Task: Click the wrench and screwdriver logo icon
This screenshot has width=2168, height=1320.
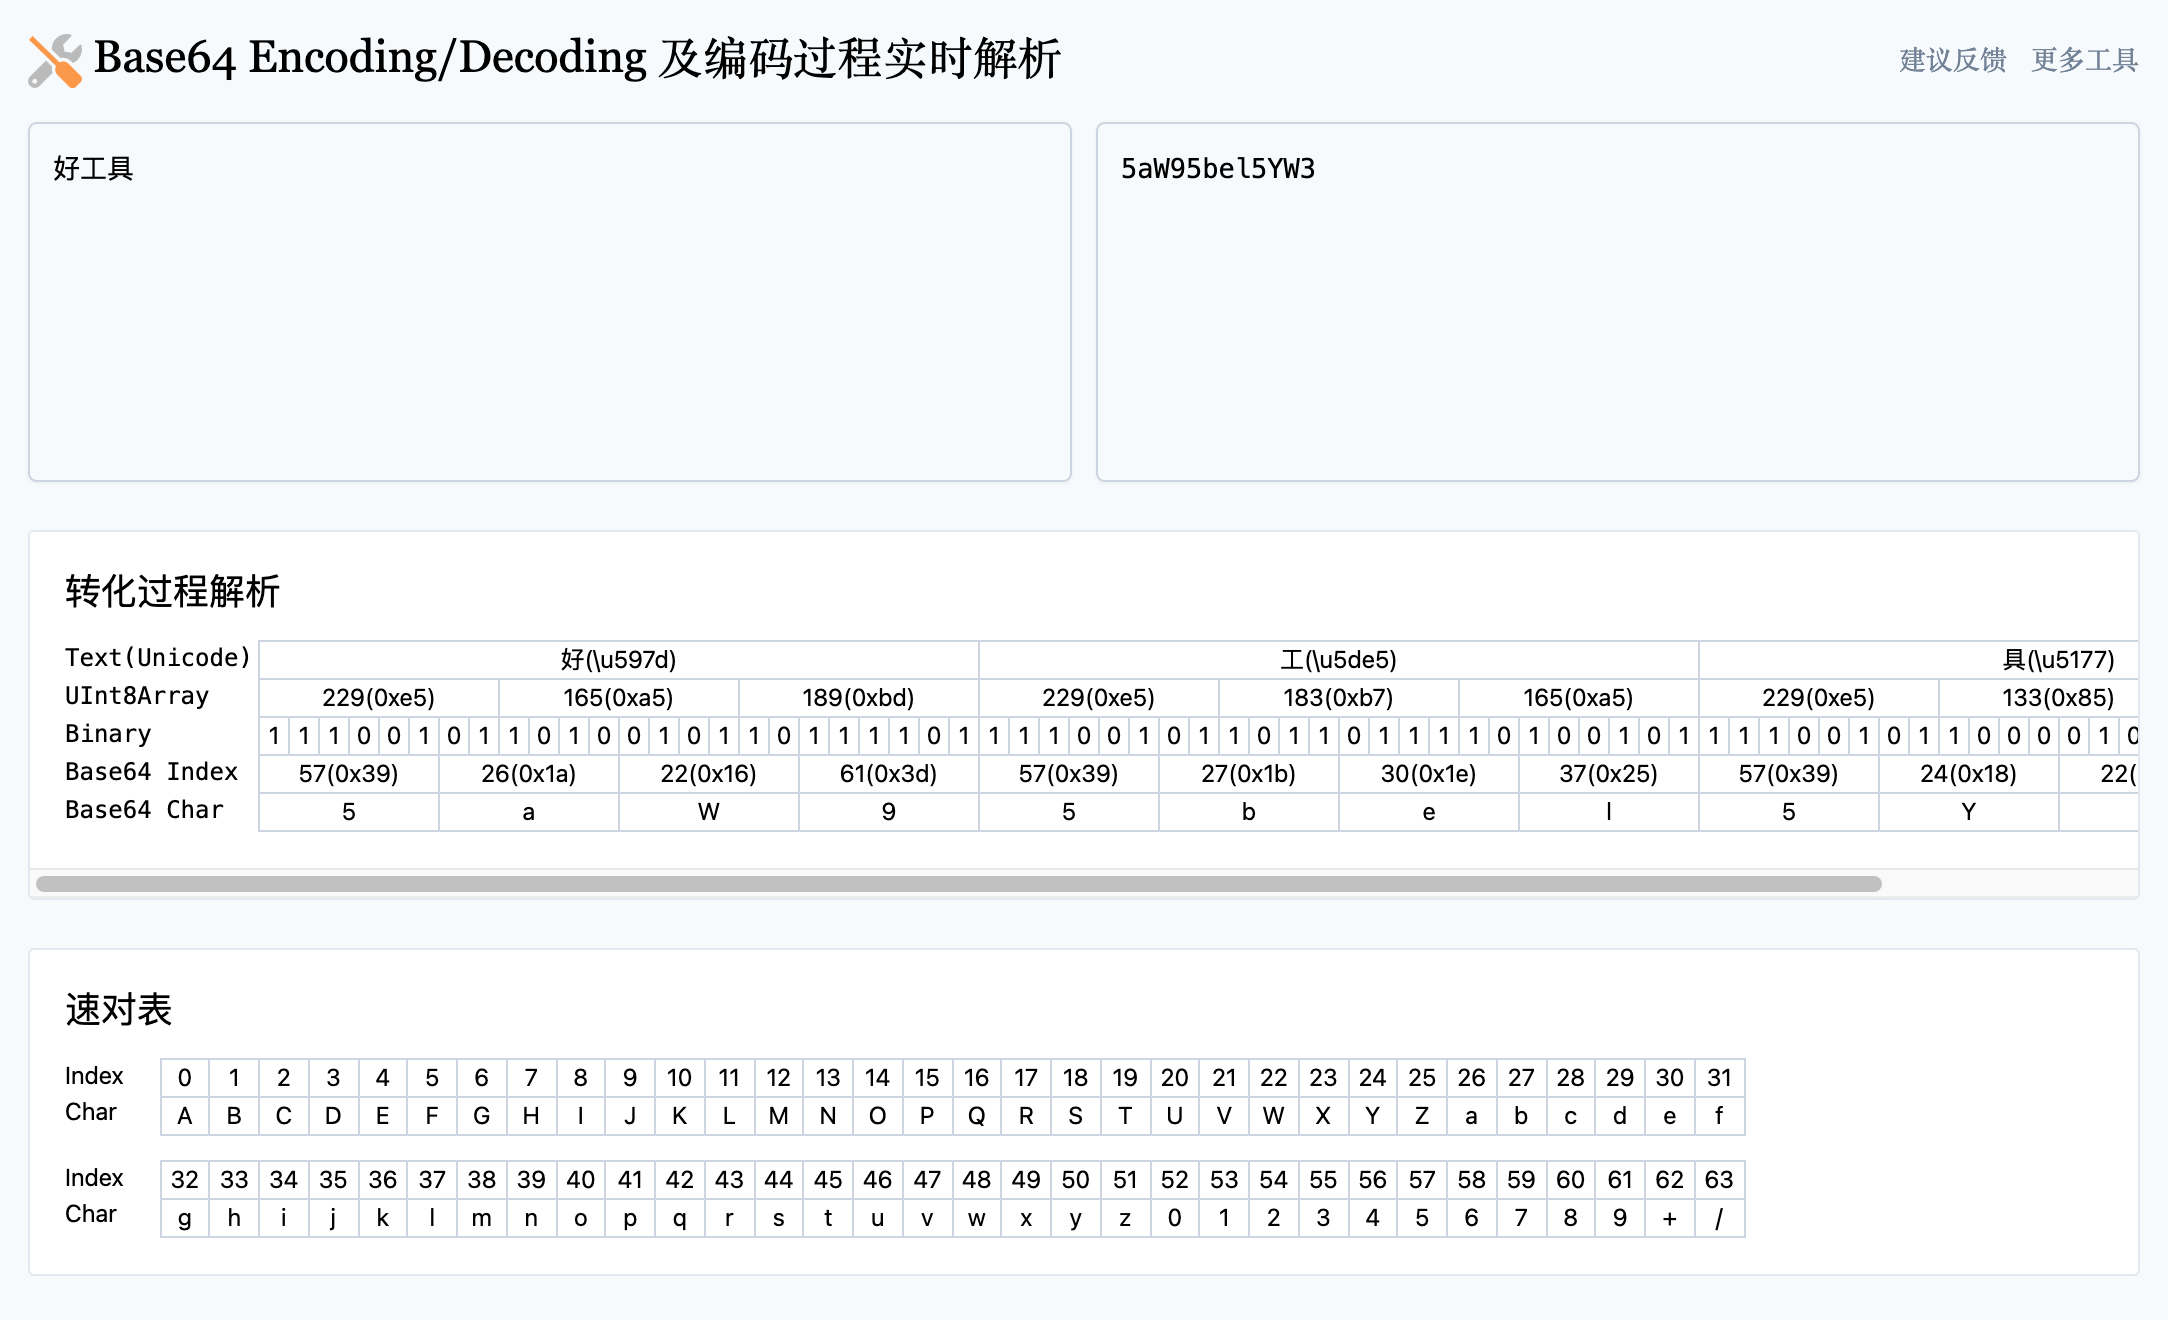Action: click(55, 61)
